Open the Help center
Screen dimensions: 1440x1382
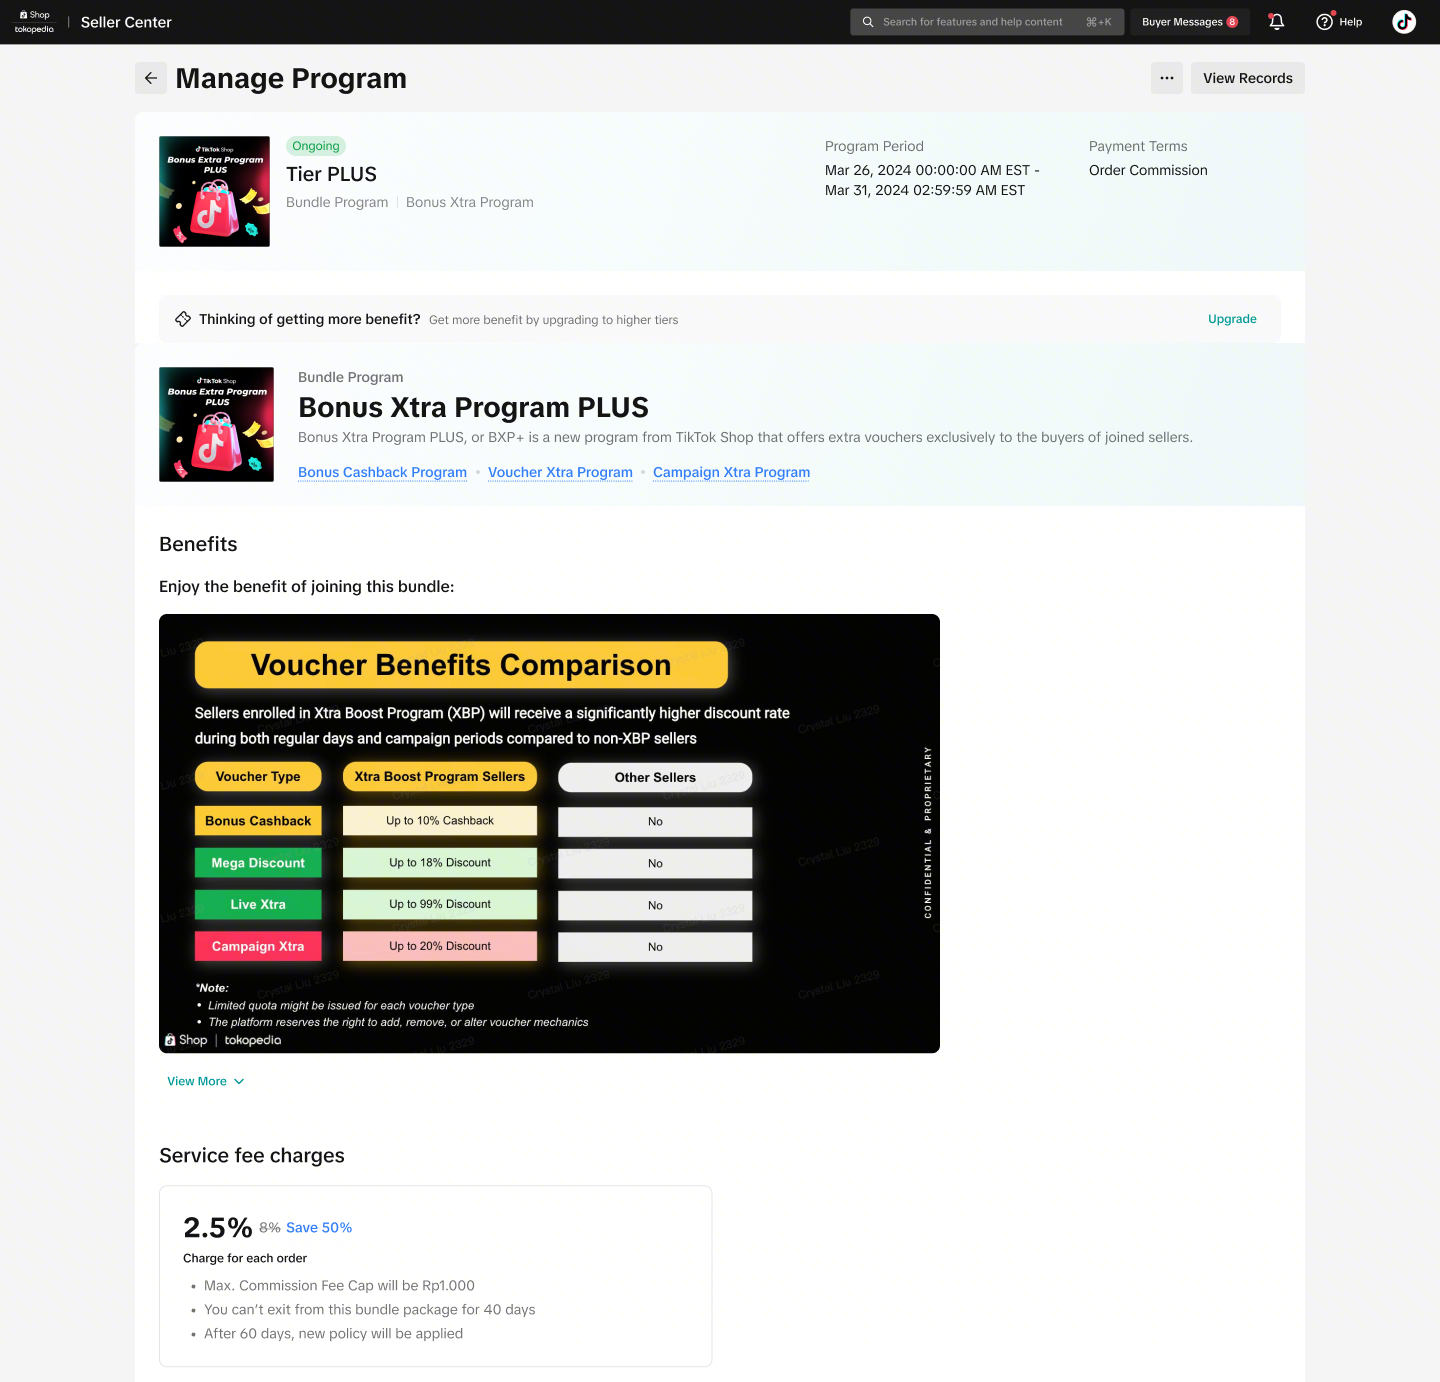click(x=1339, y=22)
